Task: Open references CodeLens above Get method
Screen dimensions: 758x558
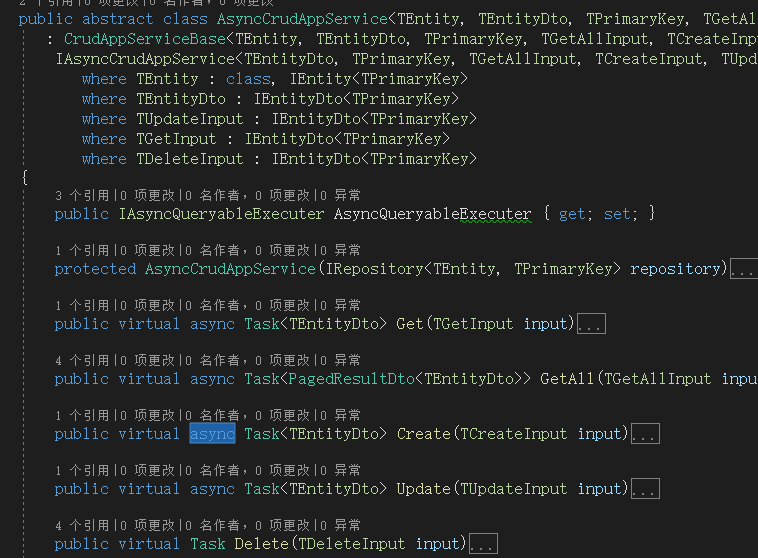Action: [82, 306]
